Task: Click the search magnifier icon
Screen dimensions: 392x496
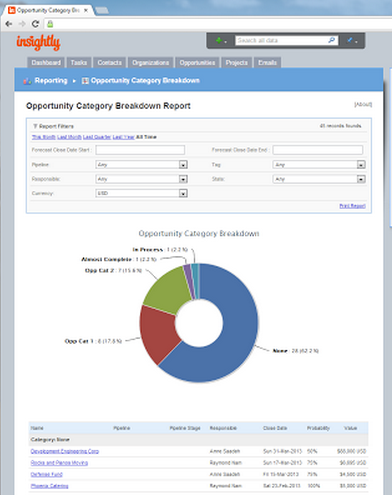Action: pos(331,40)
